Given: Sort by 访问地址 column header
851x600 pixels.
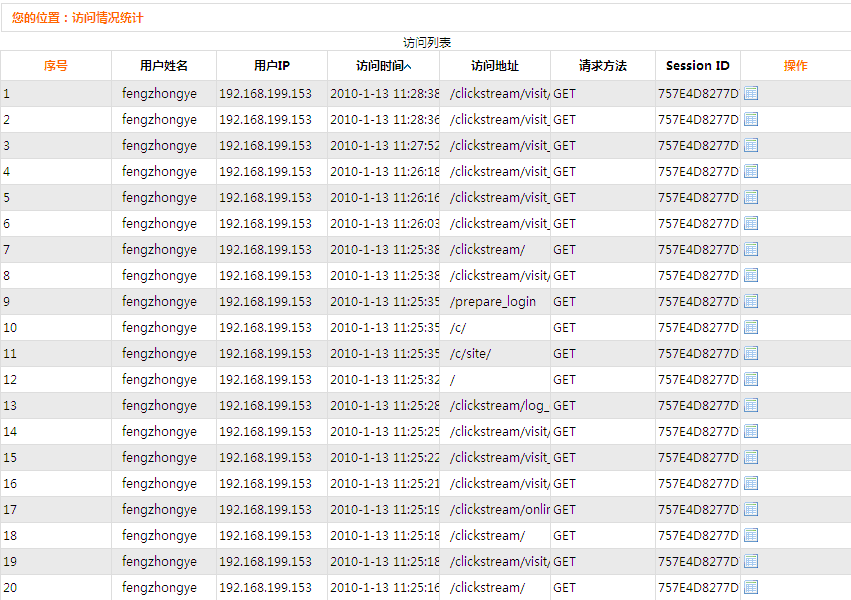Looking at the screenshot, I should (x=495, y=66).
